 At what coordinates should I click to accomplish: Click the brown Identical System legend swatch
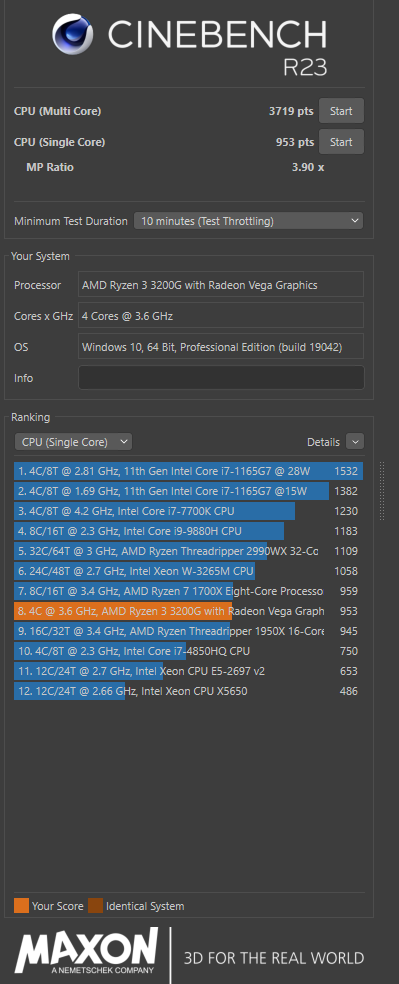coord(95,906)
